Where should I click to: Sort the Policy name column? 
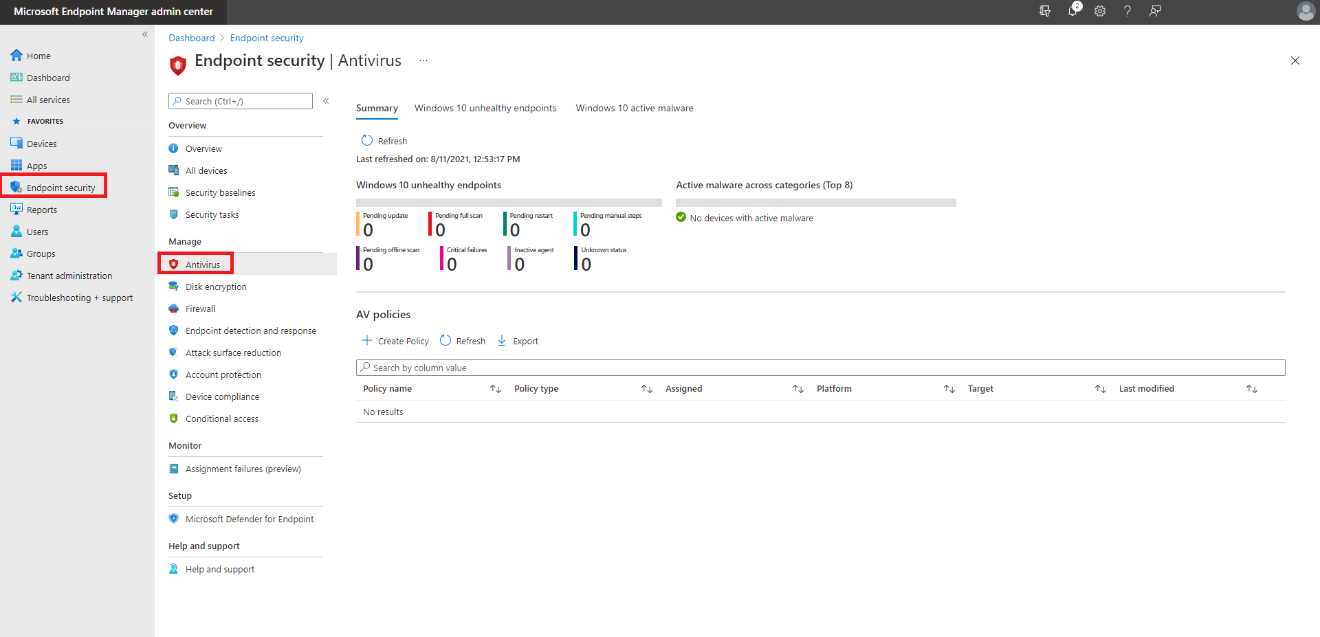(x=495, y=388)
